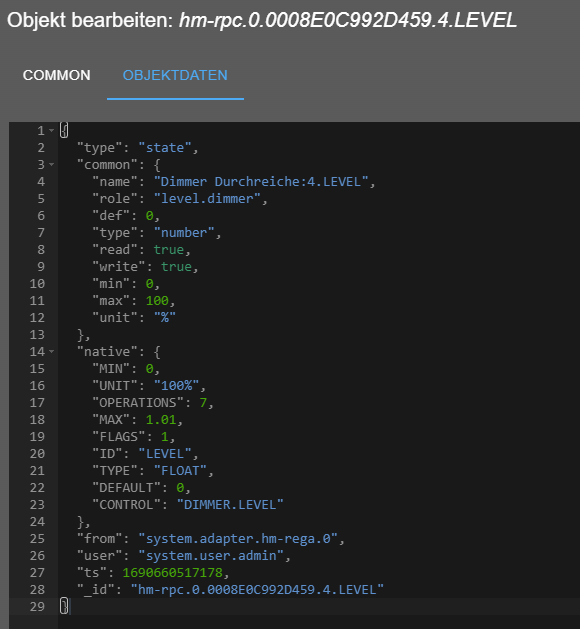
Task: Click line number 29 in the gutter
Action: [x=37, y=607]
